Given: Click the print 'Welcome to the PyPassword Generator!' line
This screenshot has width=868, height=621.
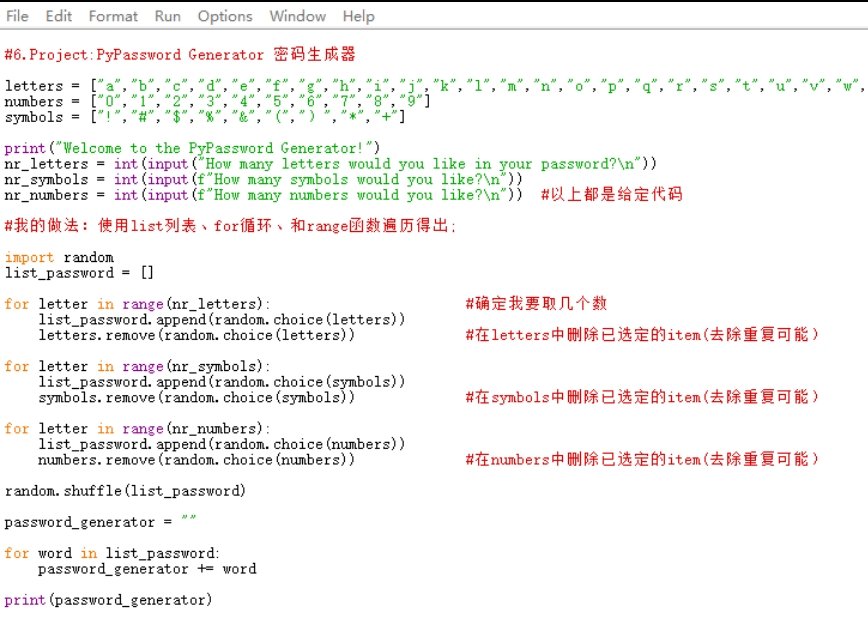Looking at the screenshot, I should [192, 148].
